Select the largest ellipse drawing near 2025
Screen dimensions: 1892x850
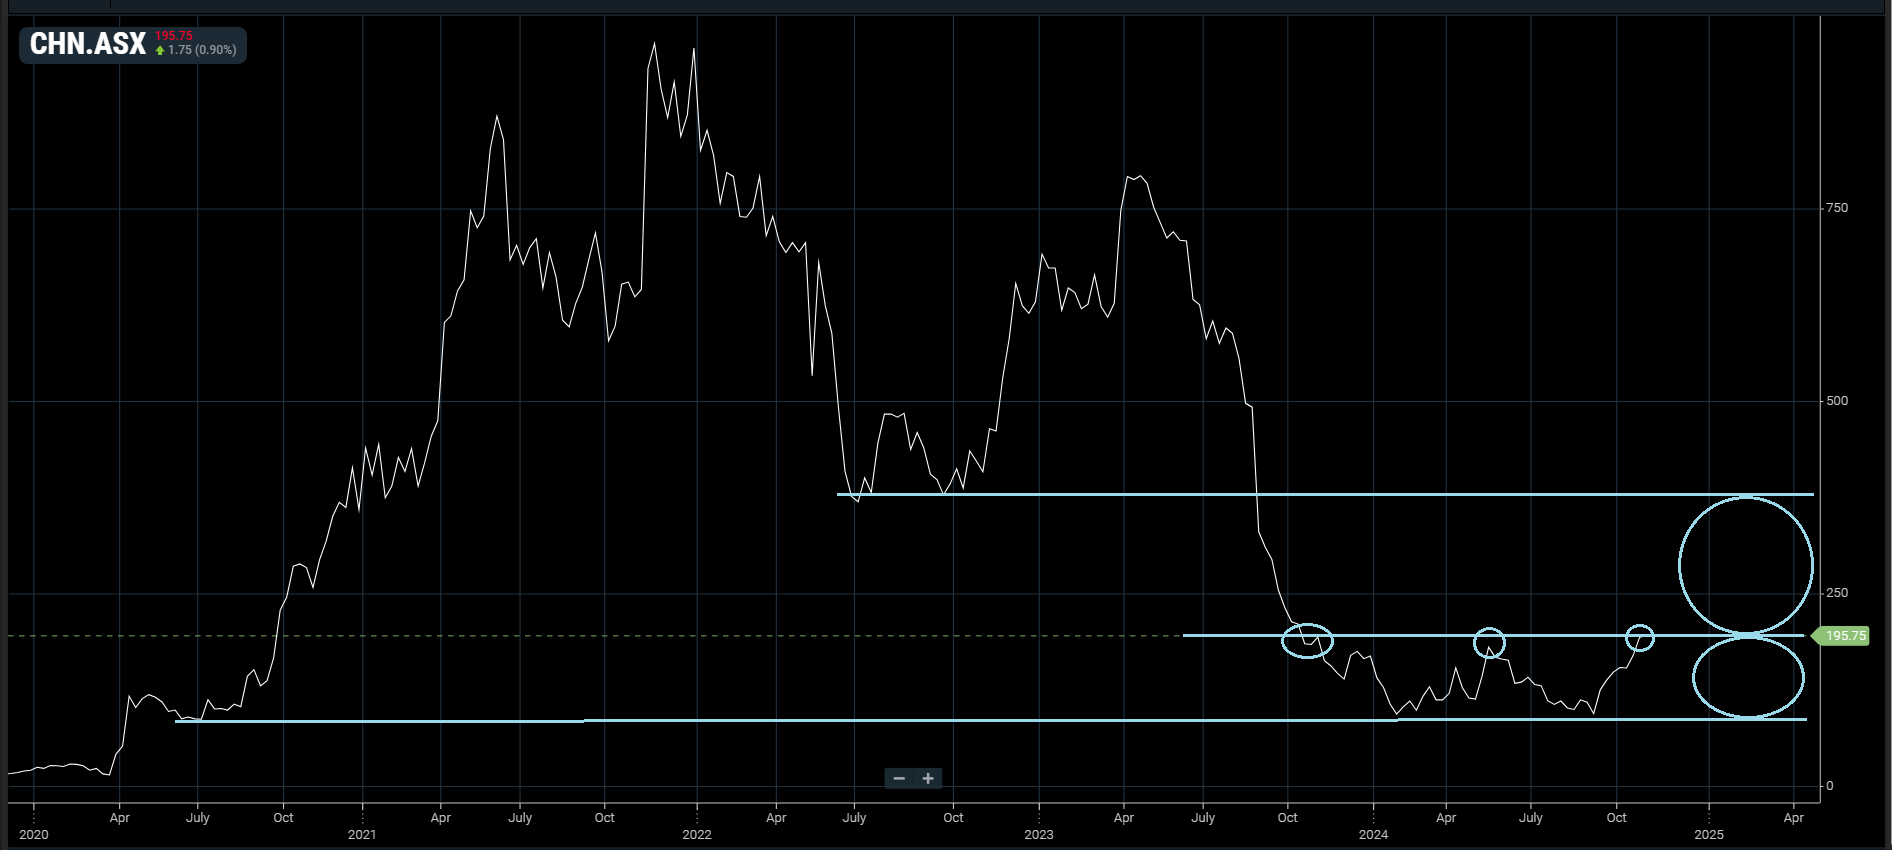tap(1746, 565)
